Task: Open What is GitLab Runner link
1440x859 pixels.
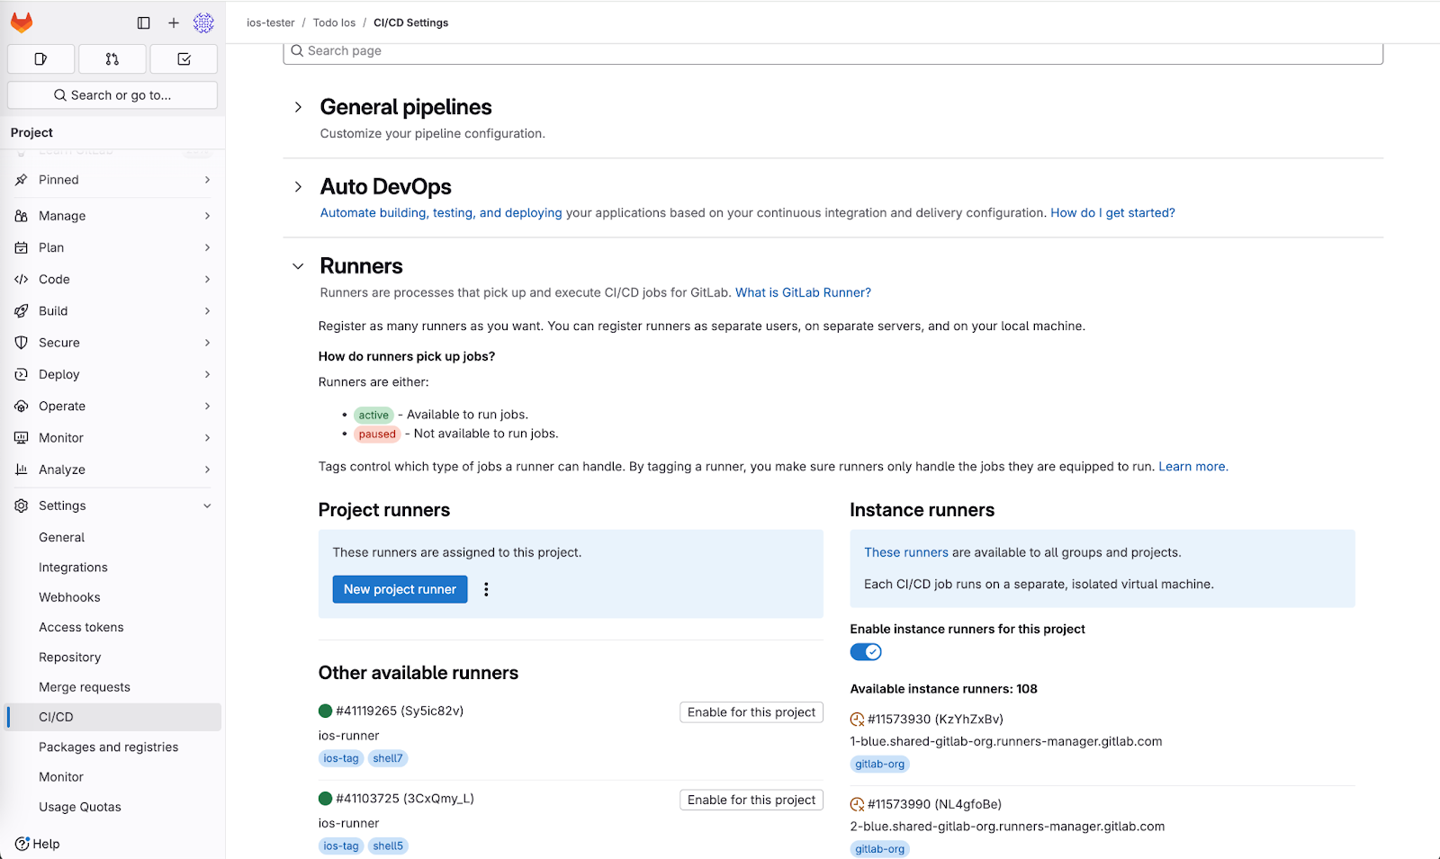Action: coord(803,293)
